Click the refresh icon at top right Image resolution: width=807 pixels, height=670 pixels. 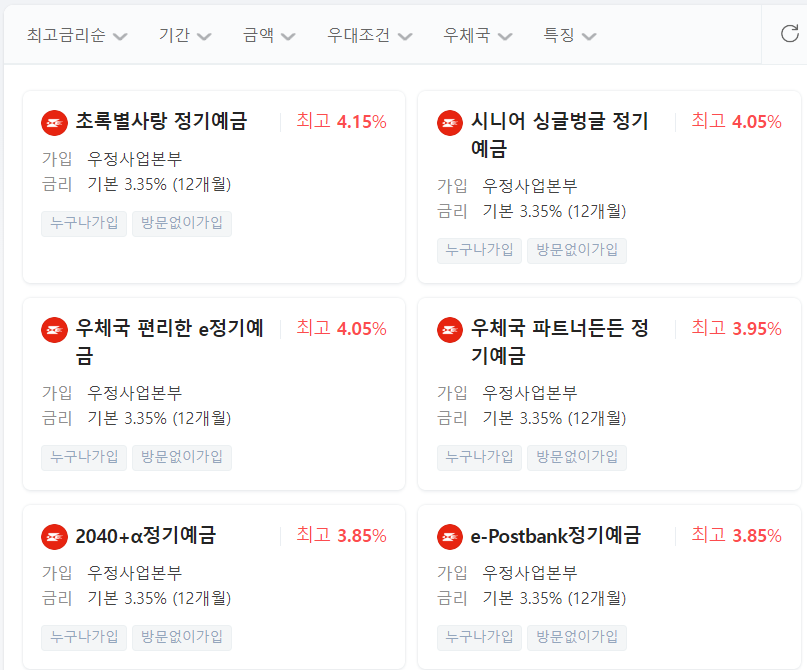click(x=790, y=34)
